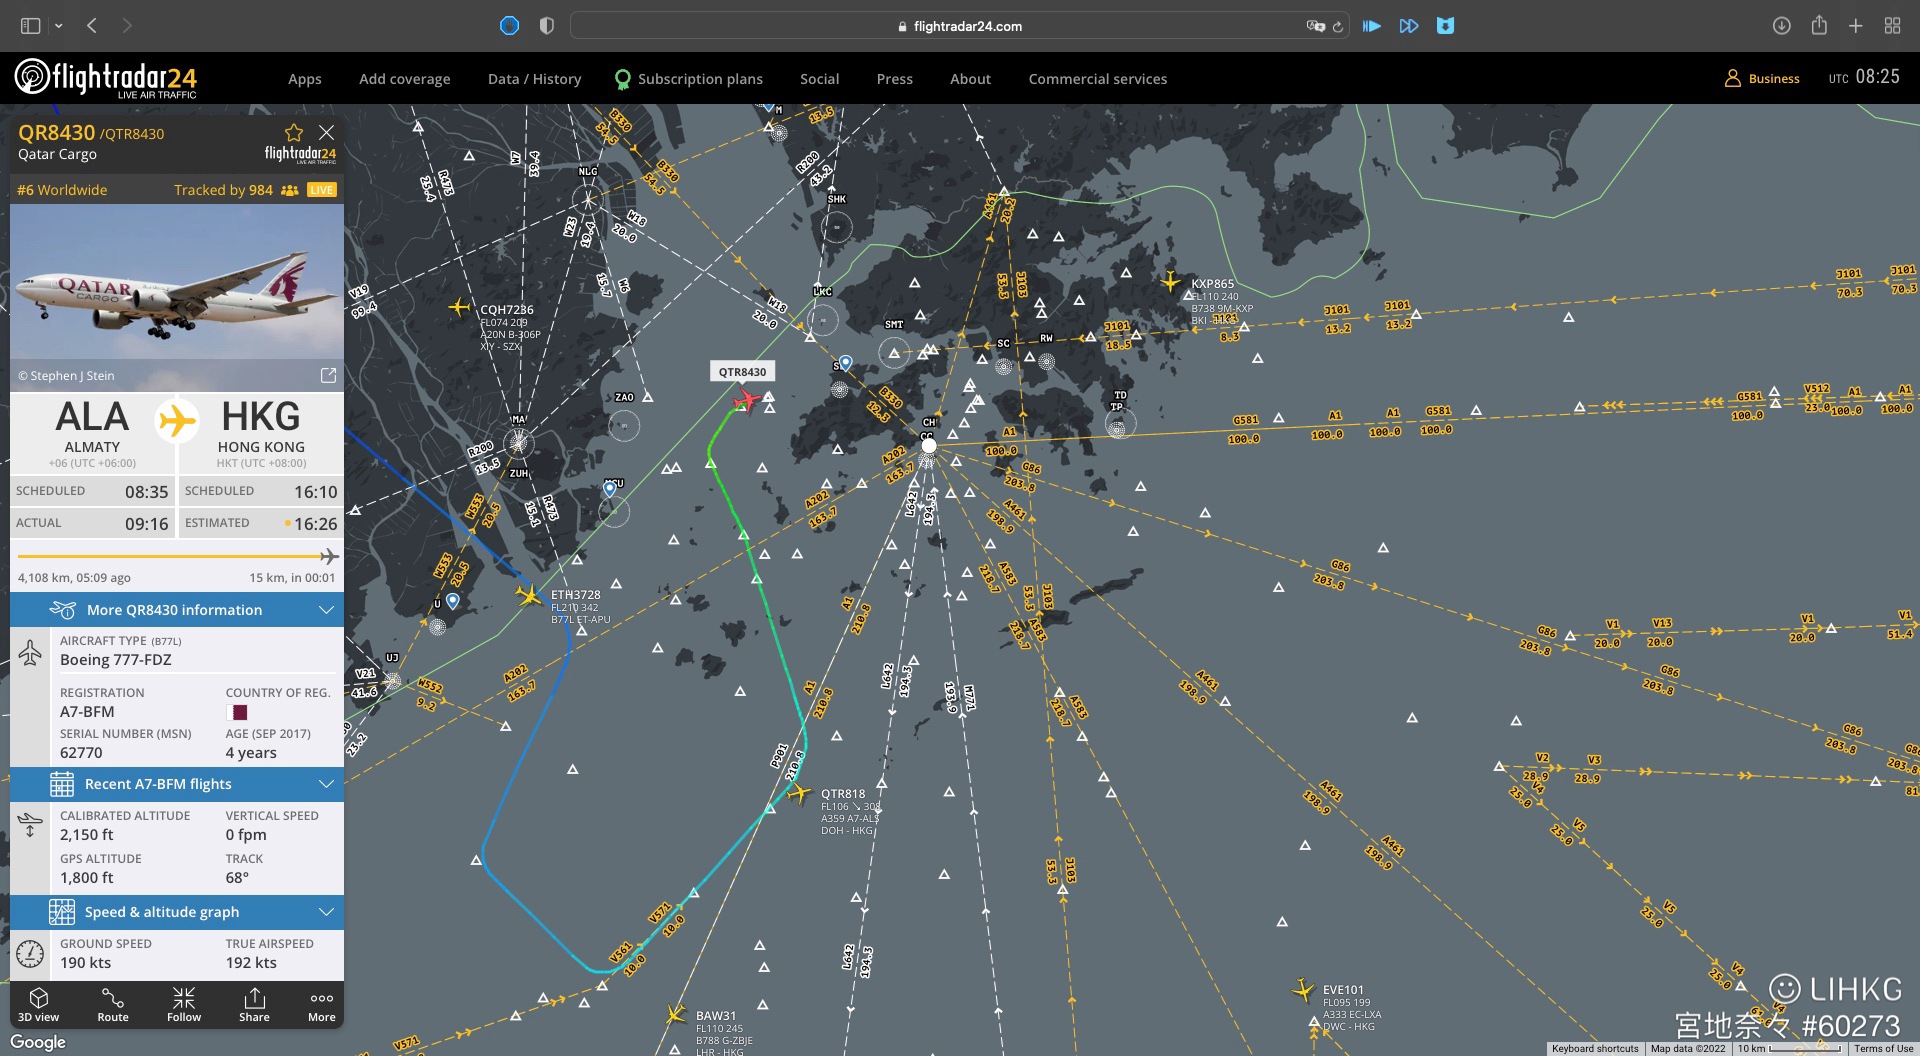This screenshot has height=1056, width=1920.
Task: Click the UTC clock
Action: click(x=1864, y=77)
